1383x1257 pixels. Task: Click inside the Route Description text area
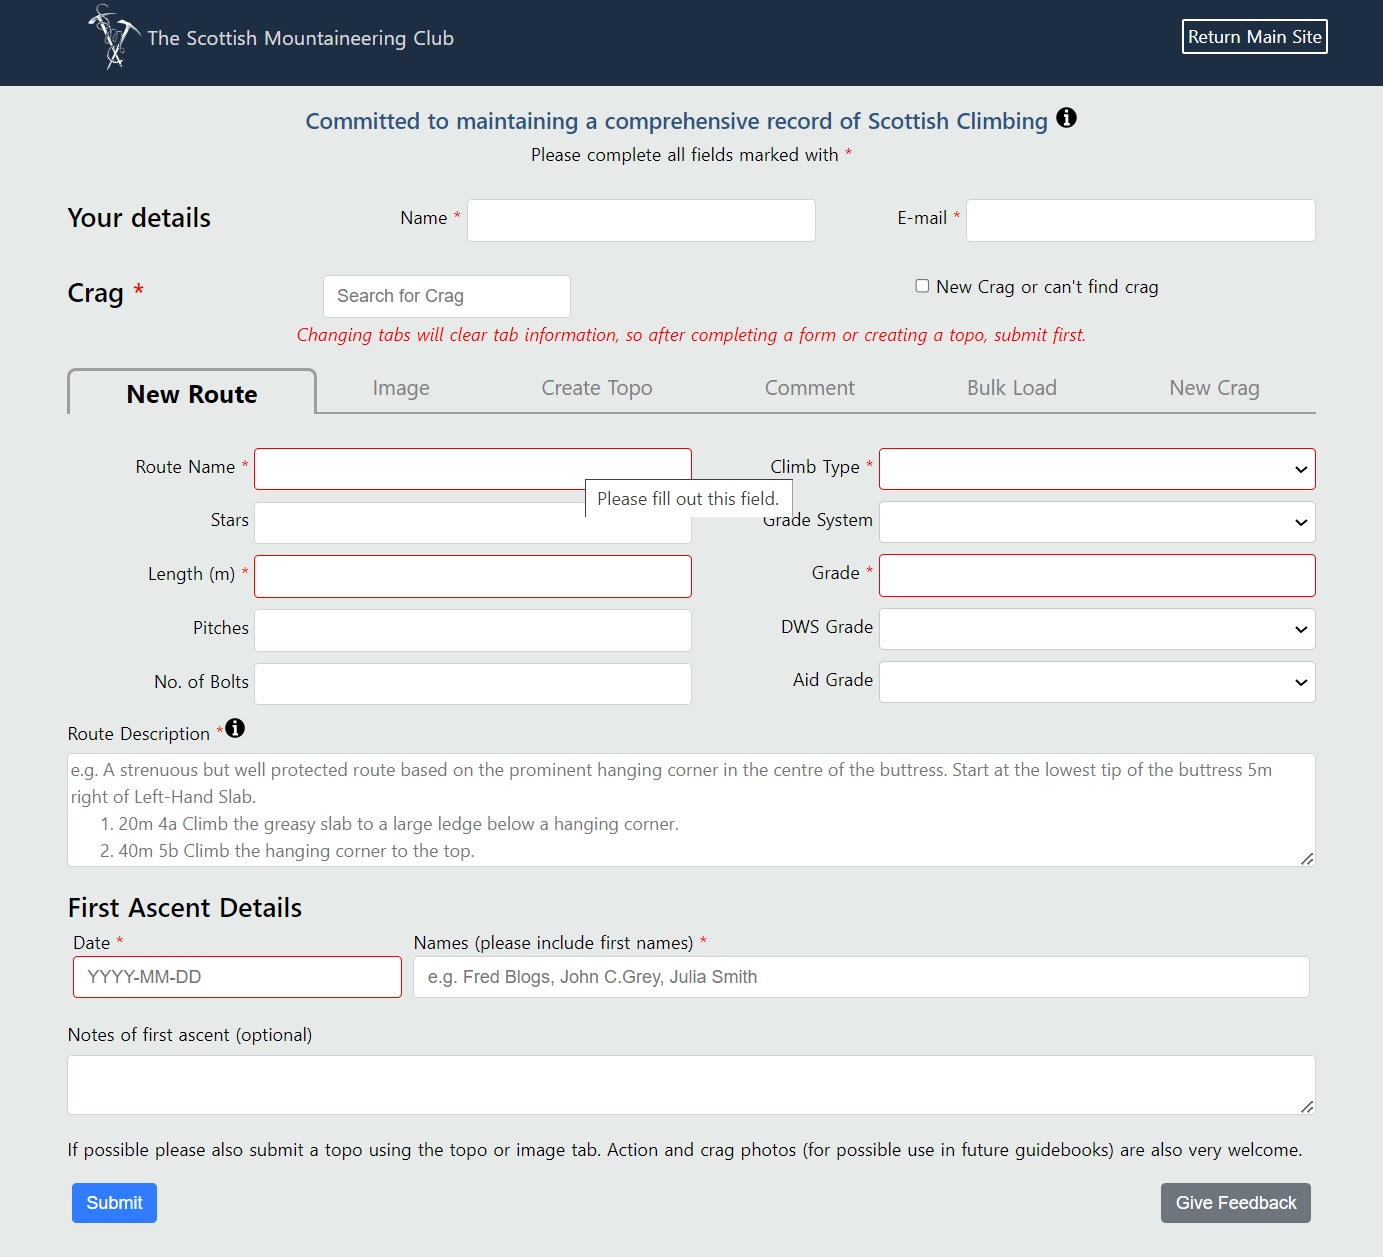click(x=691, y=810)
